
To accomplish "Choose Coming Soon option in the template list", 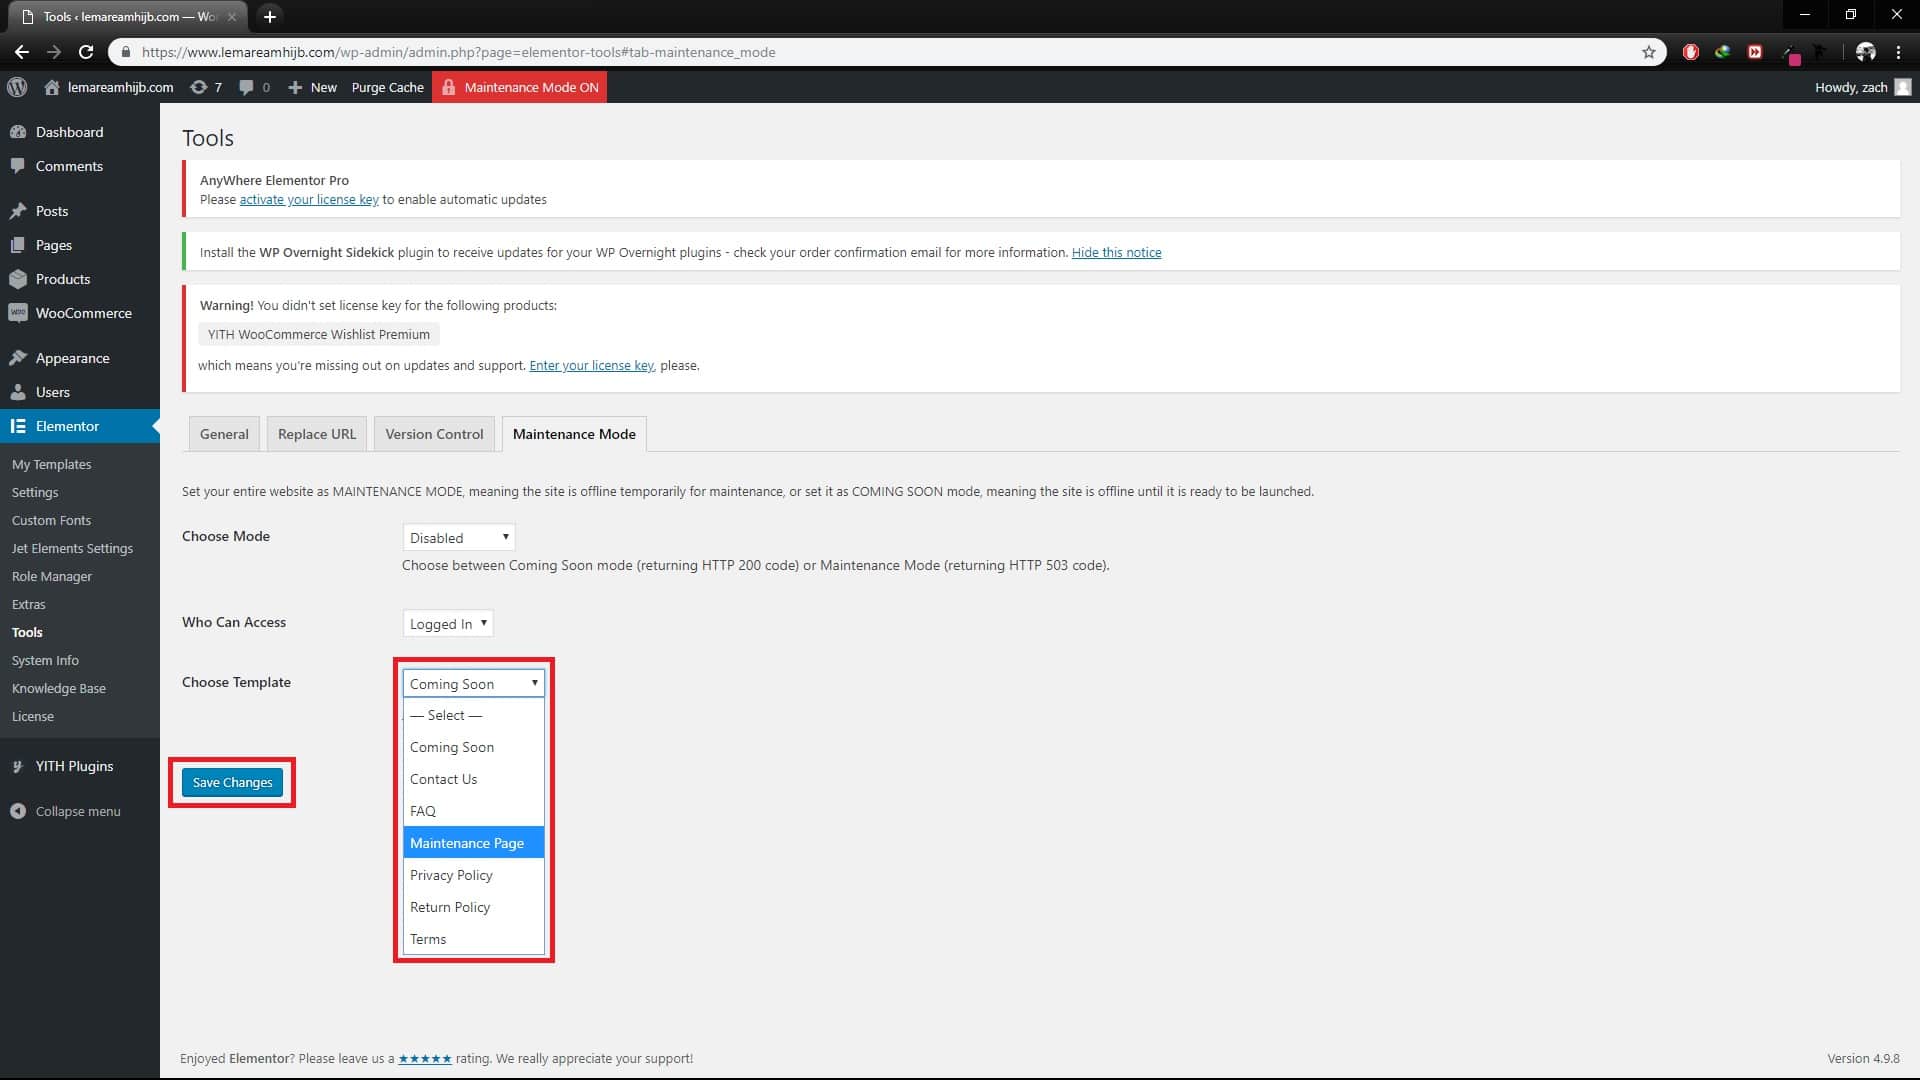I will 473,747.
